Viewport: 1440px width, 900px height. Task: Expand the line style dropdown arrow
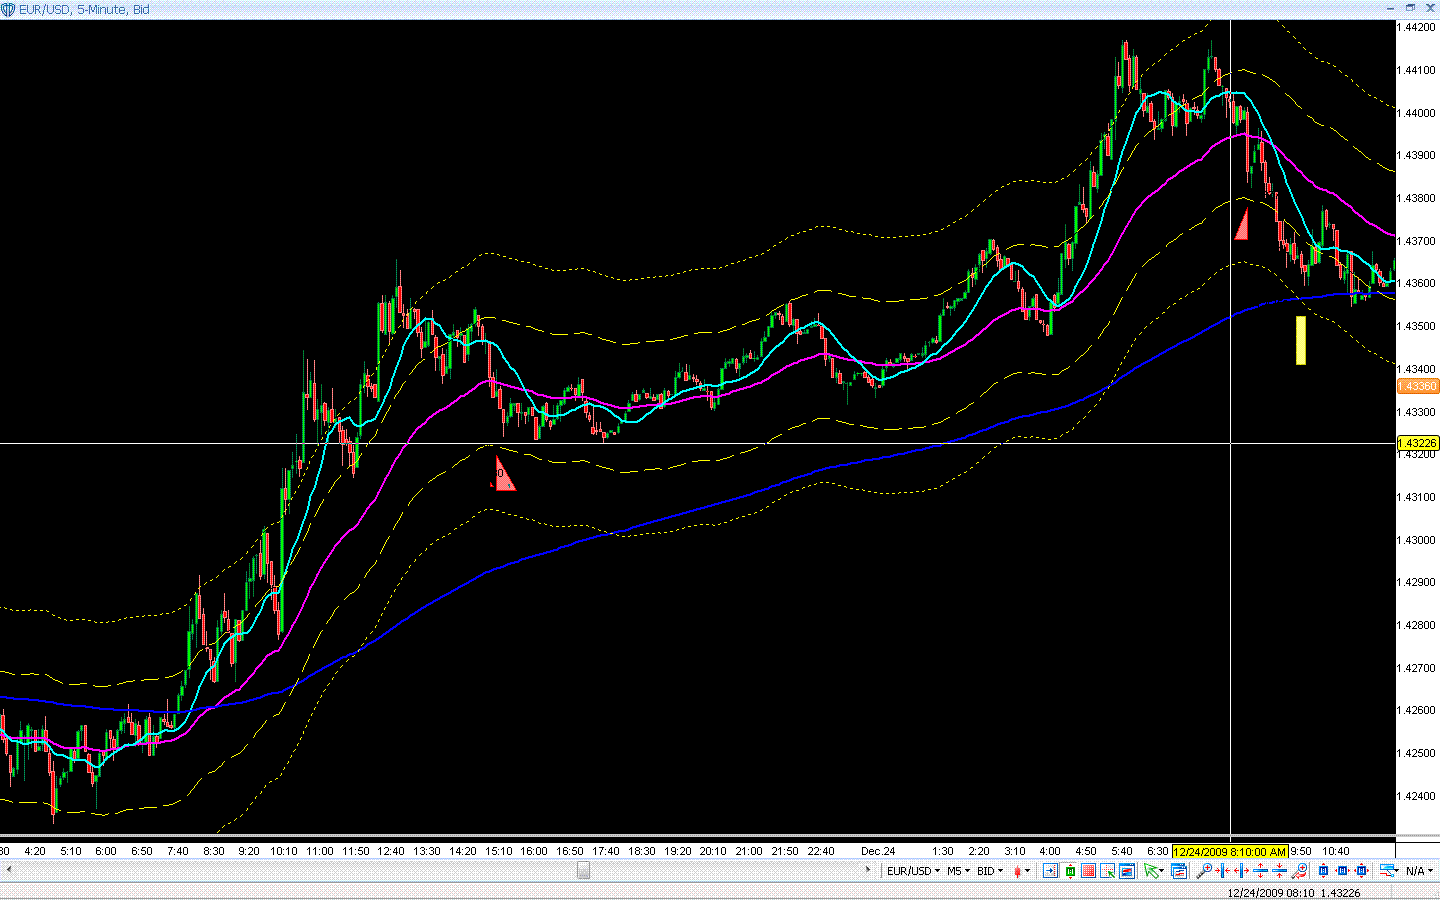pyautogui.click(x=1398, y=871)
